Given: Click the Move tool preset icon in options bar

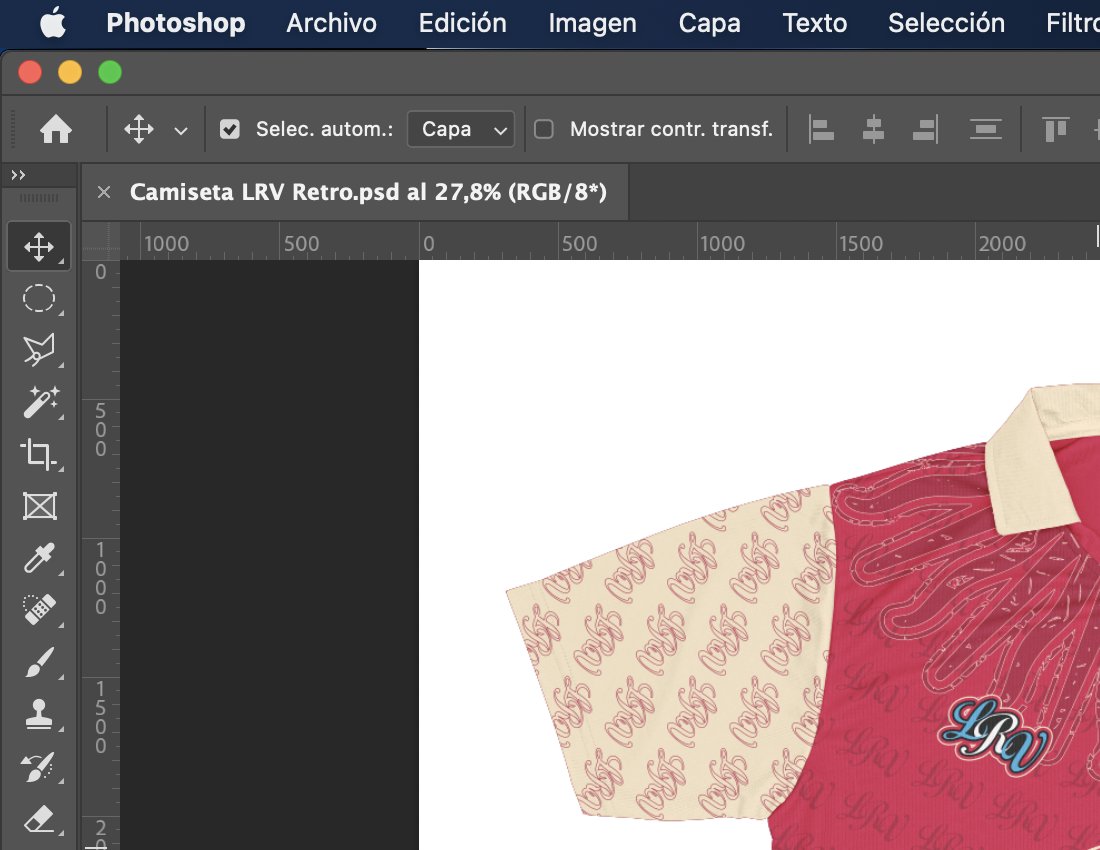Looking at the screenshot, I should [x=139, y=130].
